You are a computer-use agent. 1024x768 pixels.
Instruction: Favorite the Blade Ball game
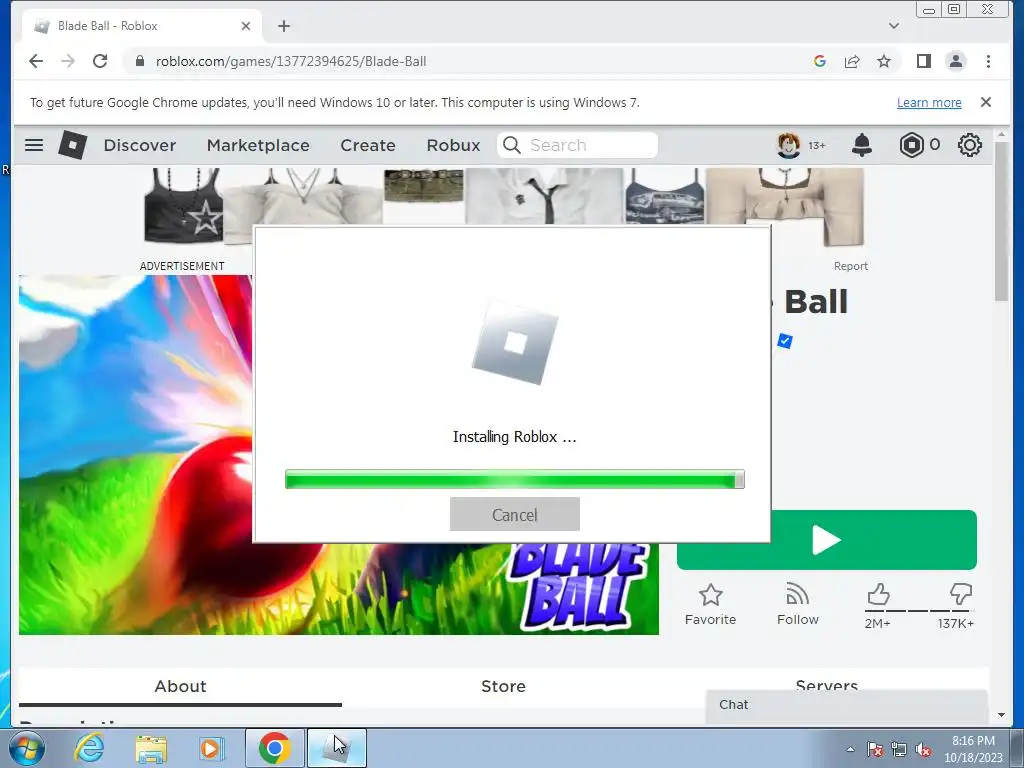711,605
